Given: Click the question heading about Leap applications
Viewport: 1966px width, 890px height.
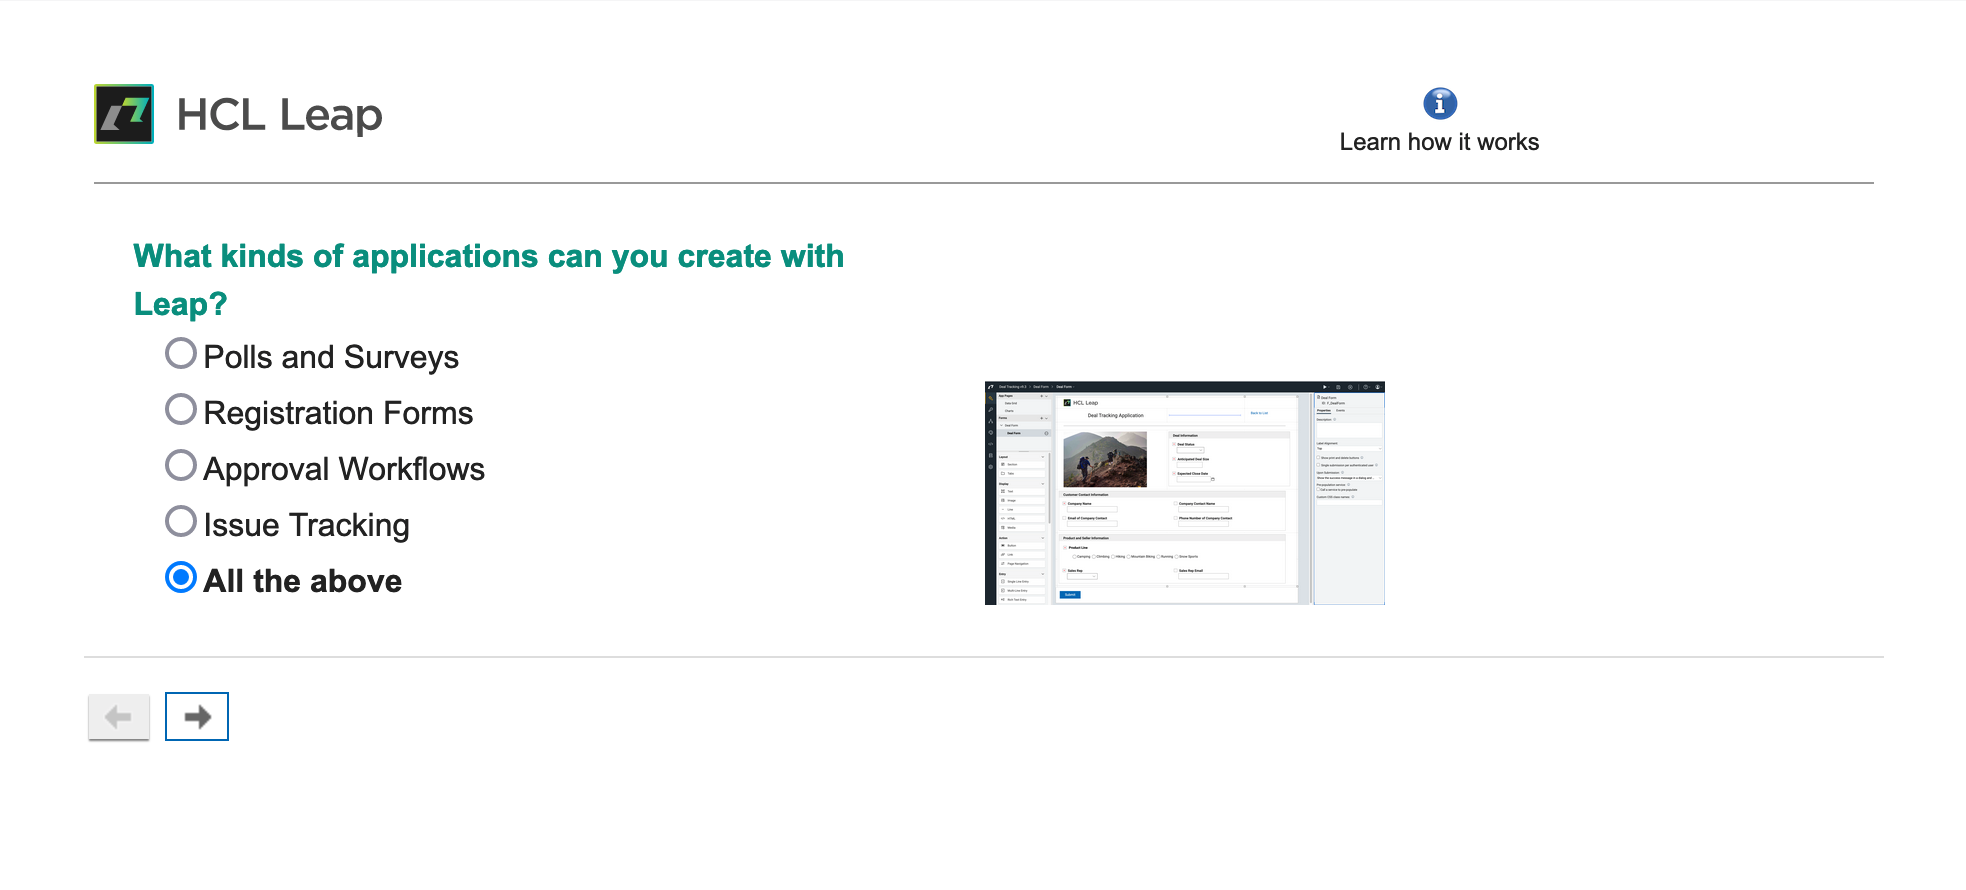Looking at the screenshot, I should [x=489, y=280].
